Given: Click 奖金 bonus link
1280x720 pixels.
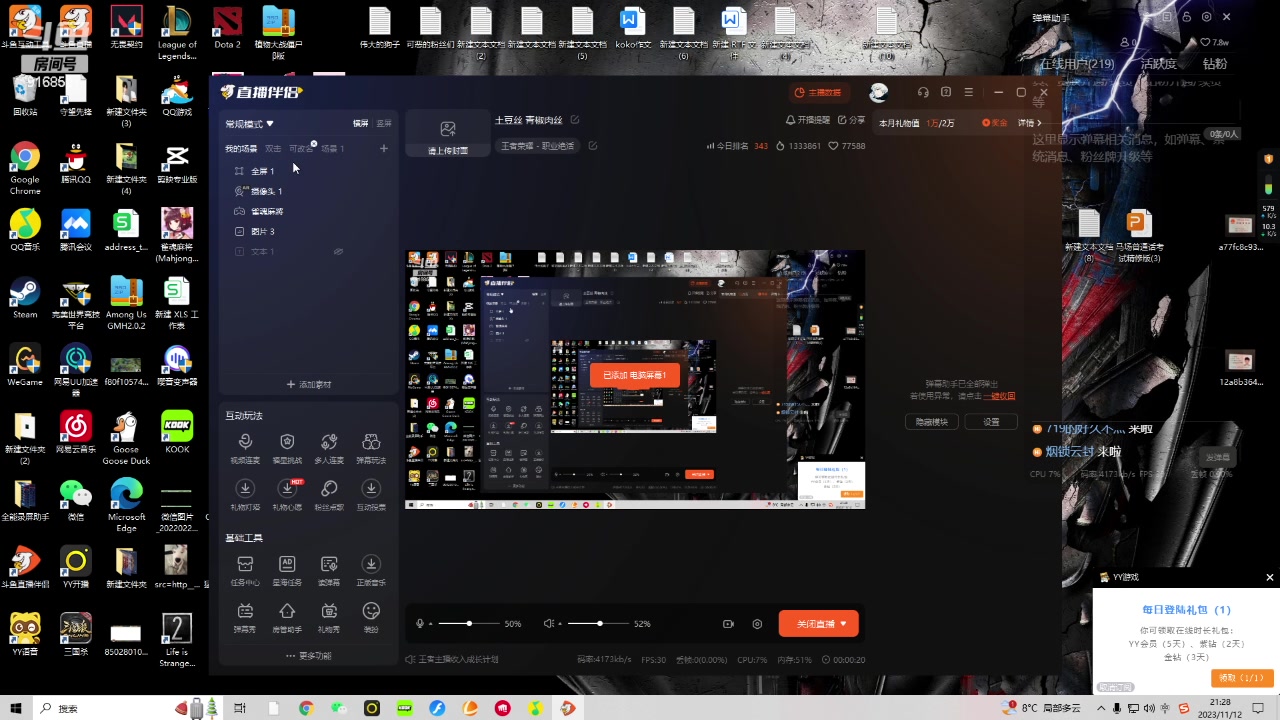Looking at the screenshot, I should pos(995,123).
